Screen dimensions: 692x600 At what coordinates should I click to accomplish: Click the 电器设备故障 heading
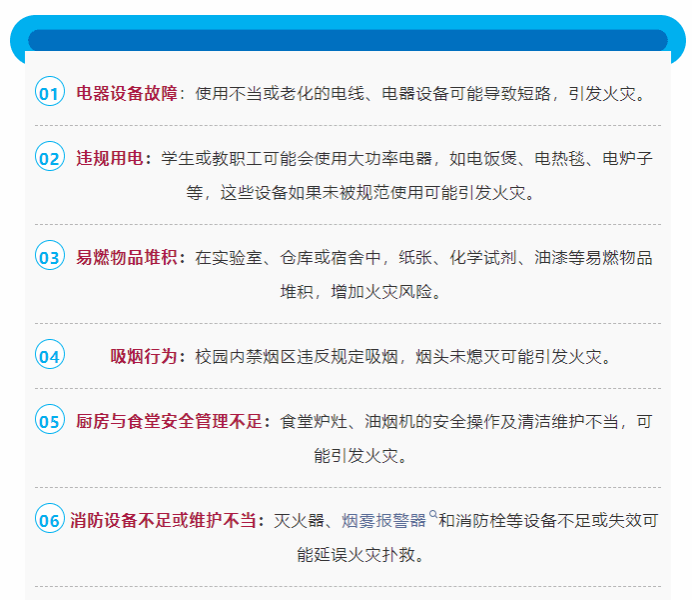127,93
